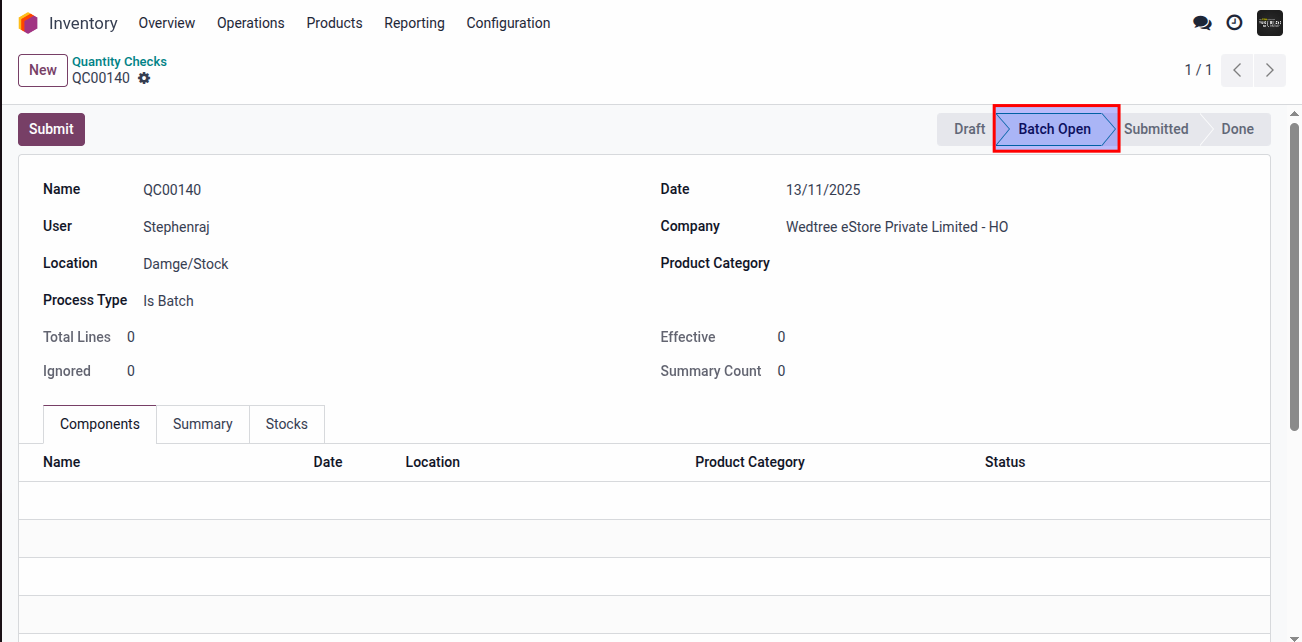Click the Odoo Inventory app logo icon
Screen dimensions: 1302x642
(x=28, y=23)
